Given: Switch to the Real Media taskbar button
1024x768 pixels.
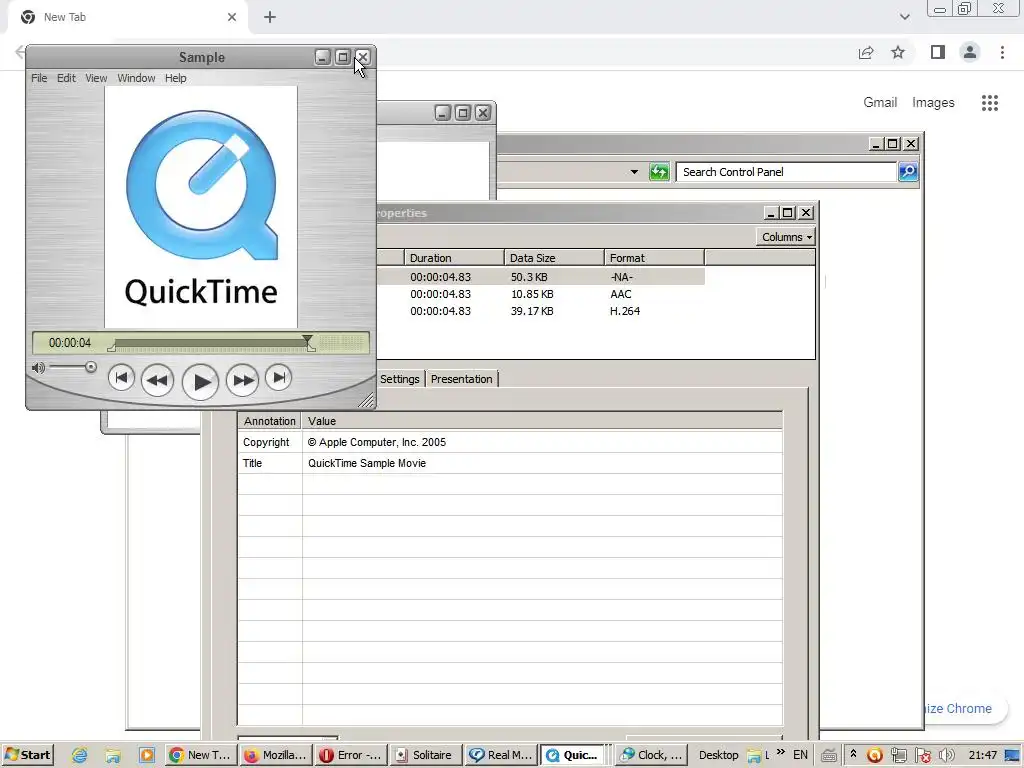Looking at the screenshot, I should [x=501, y=755].
